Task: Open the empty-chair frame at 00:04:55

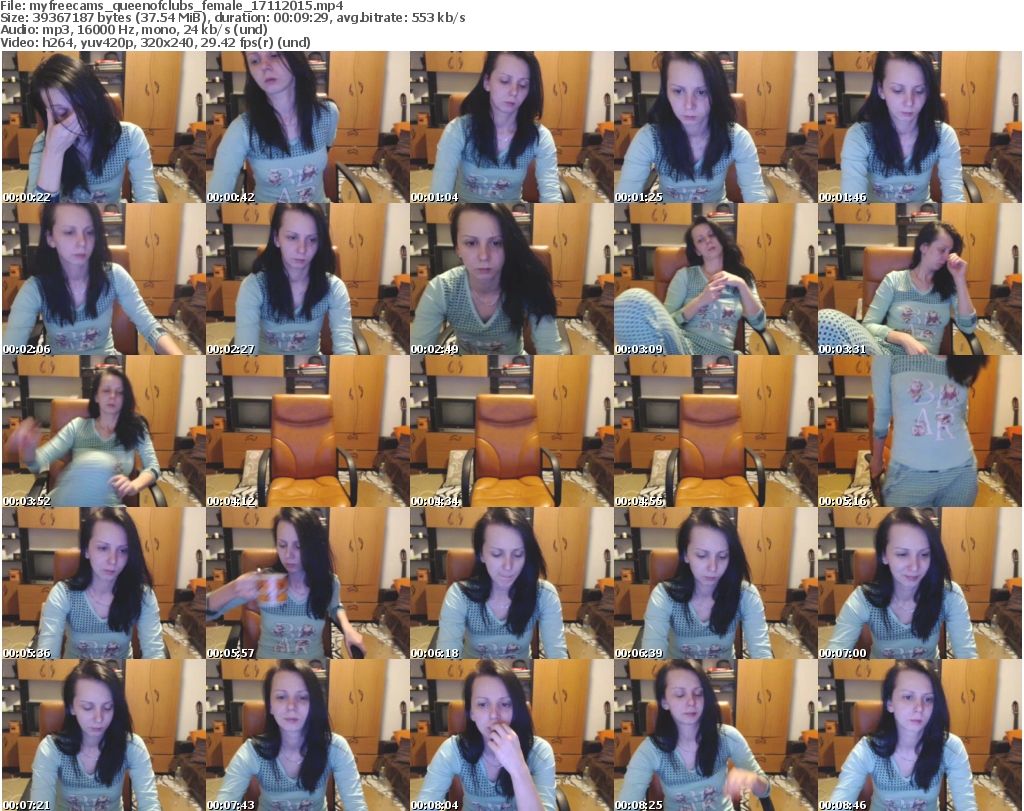Action: (716, 431)
